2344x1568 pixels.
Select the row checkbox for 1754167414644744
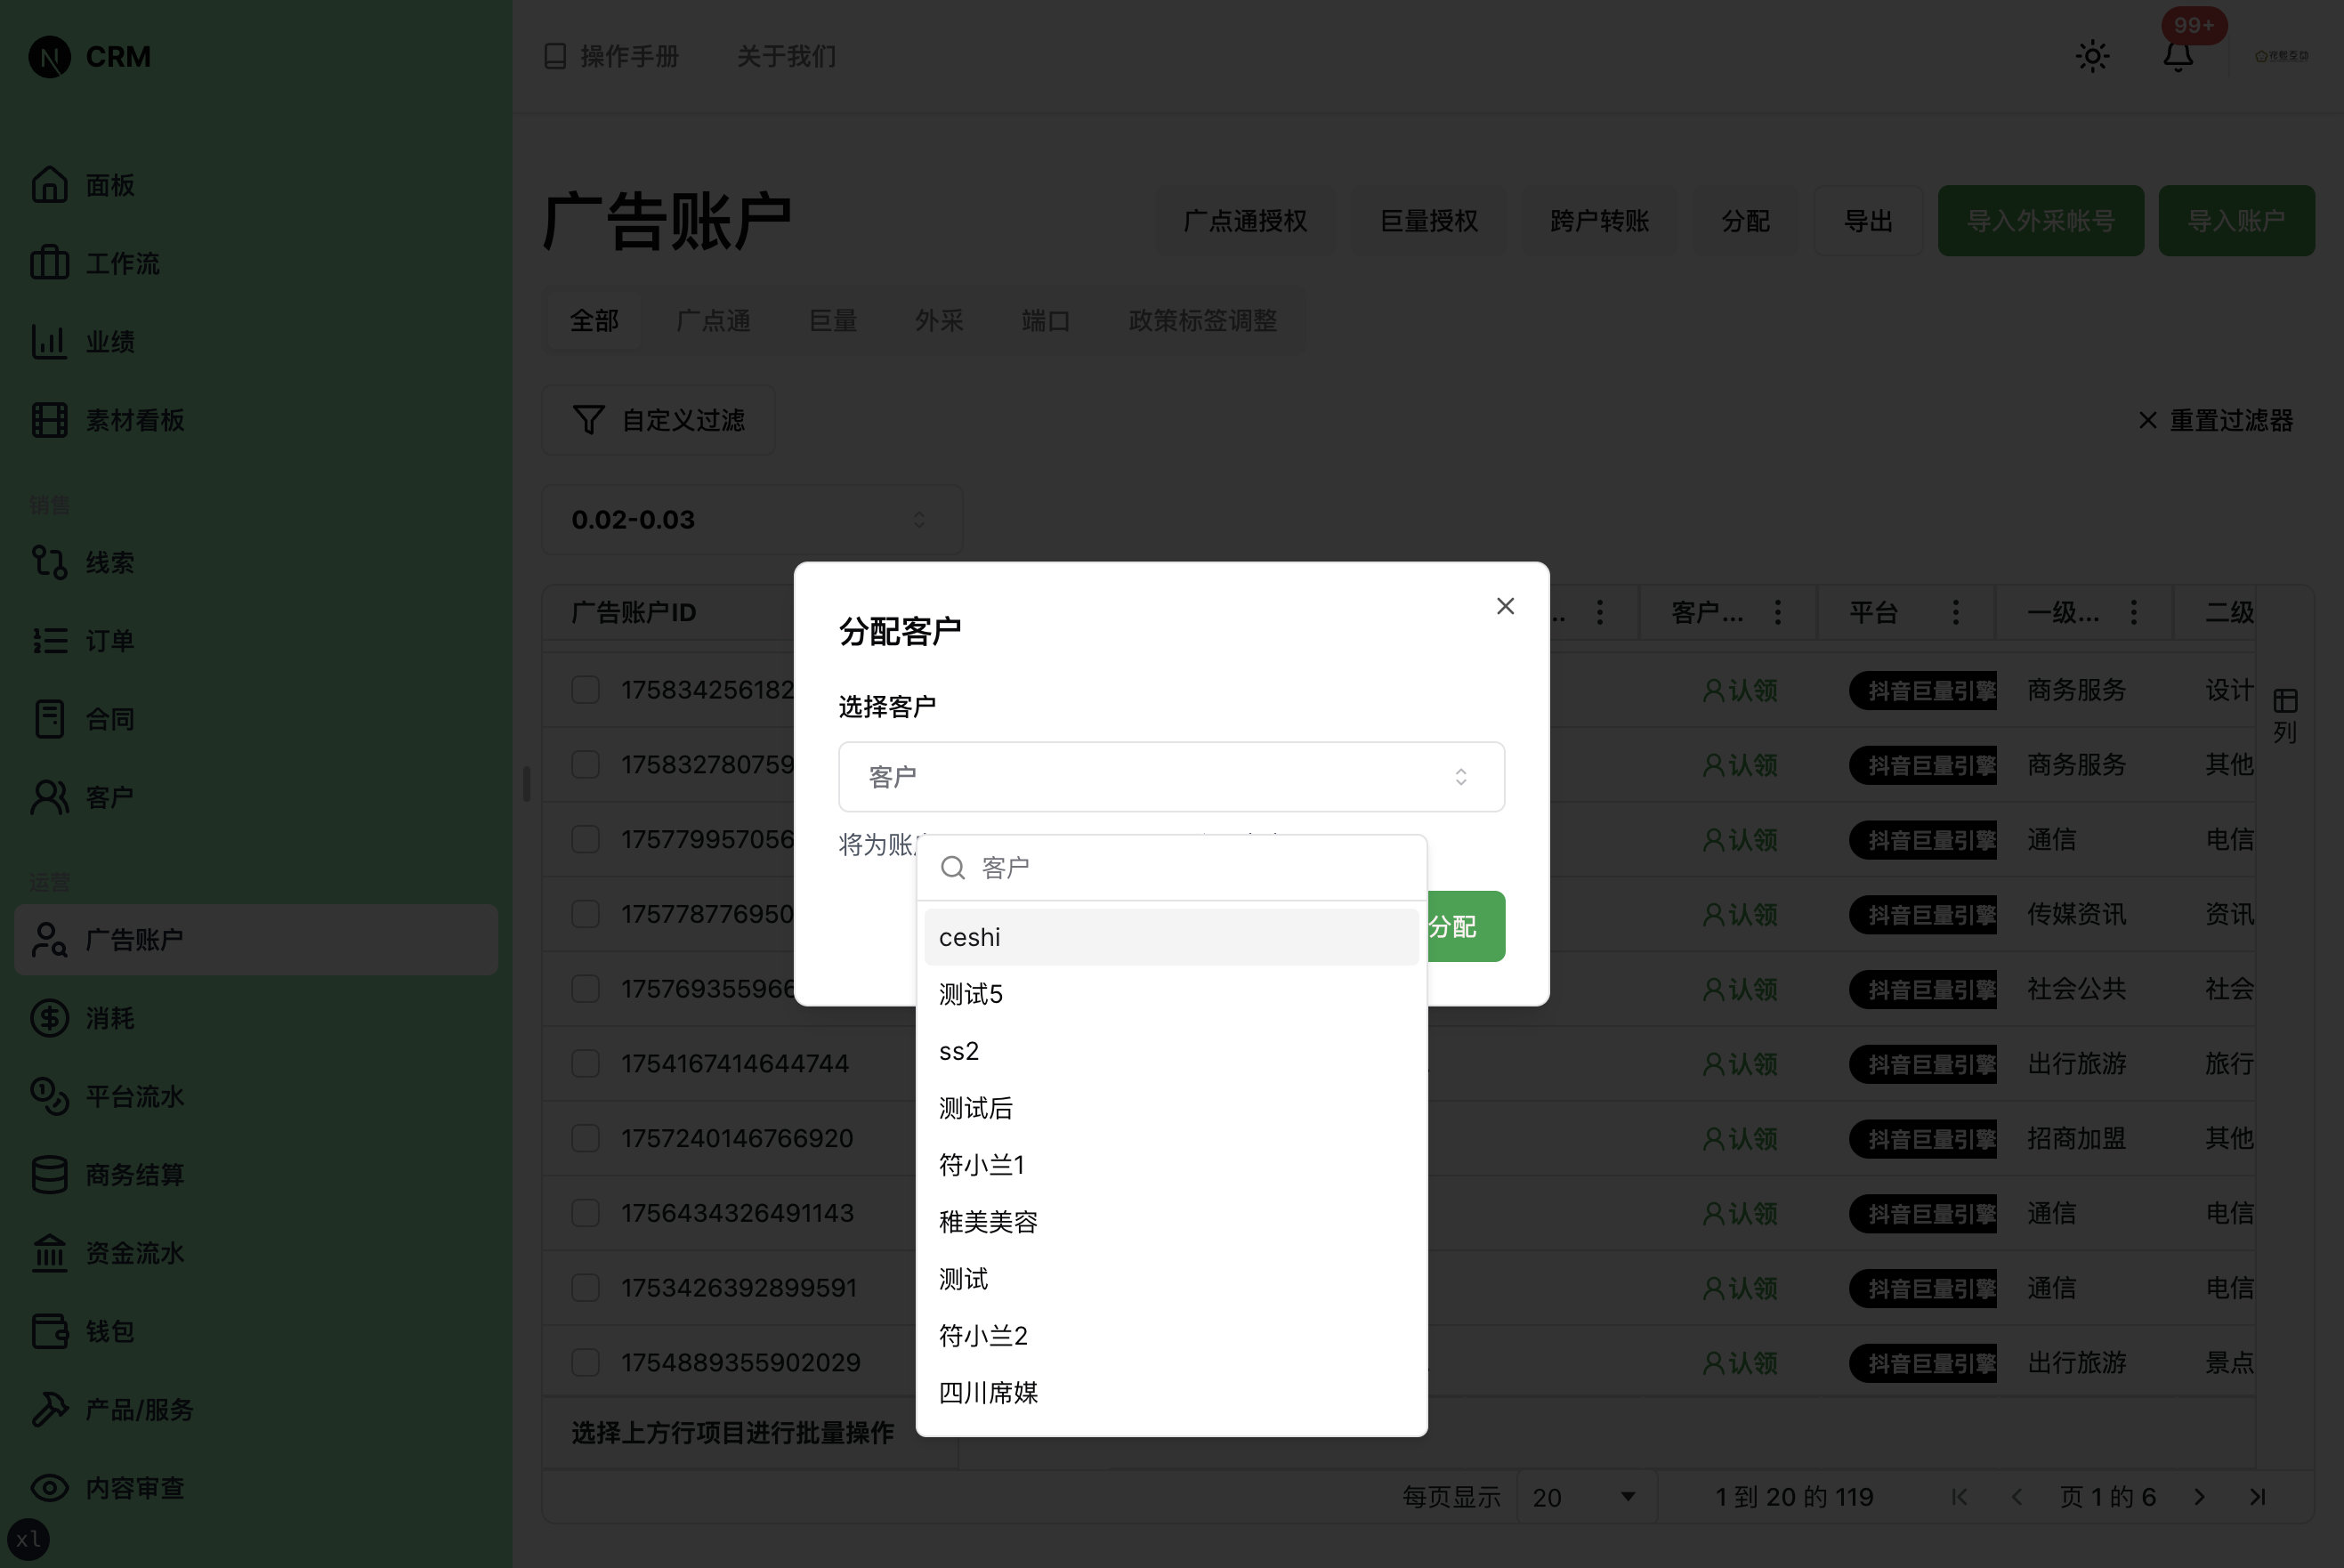(585, 1063)
